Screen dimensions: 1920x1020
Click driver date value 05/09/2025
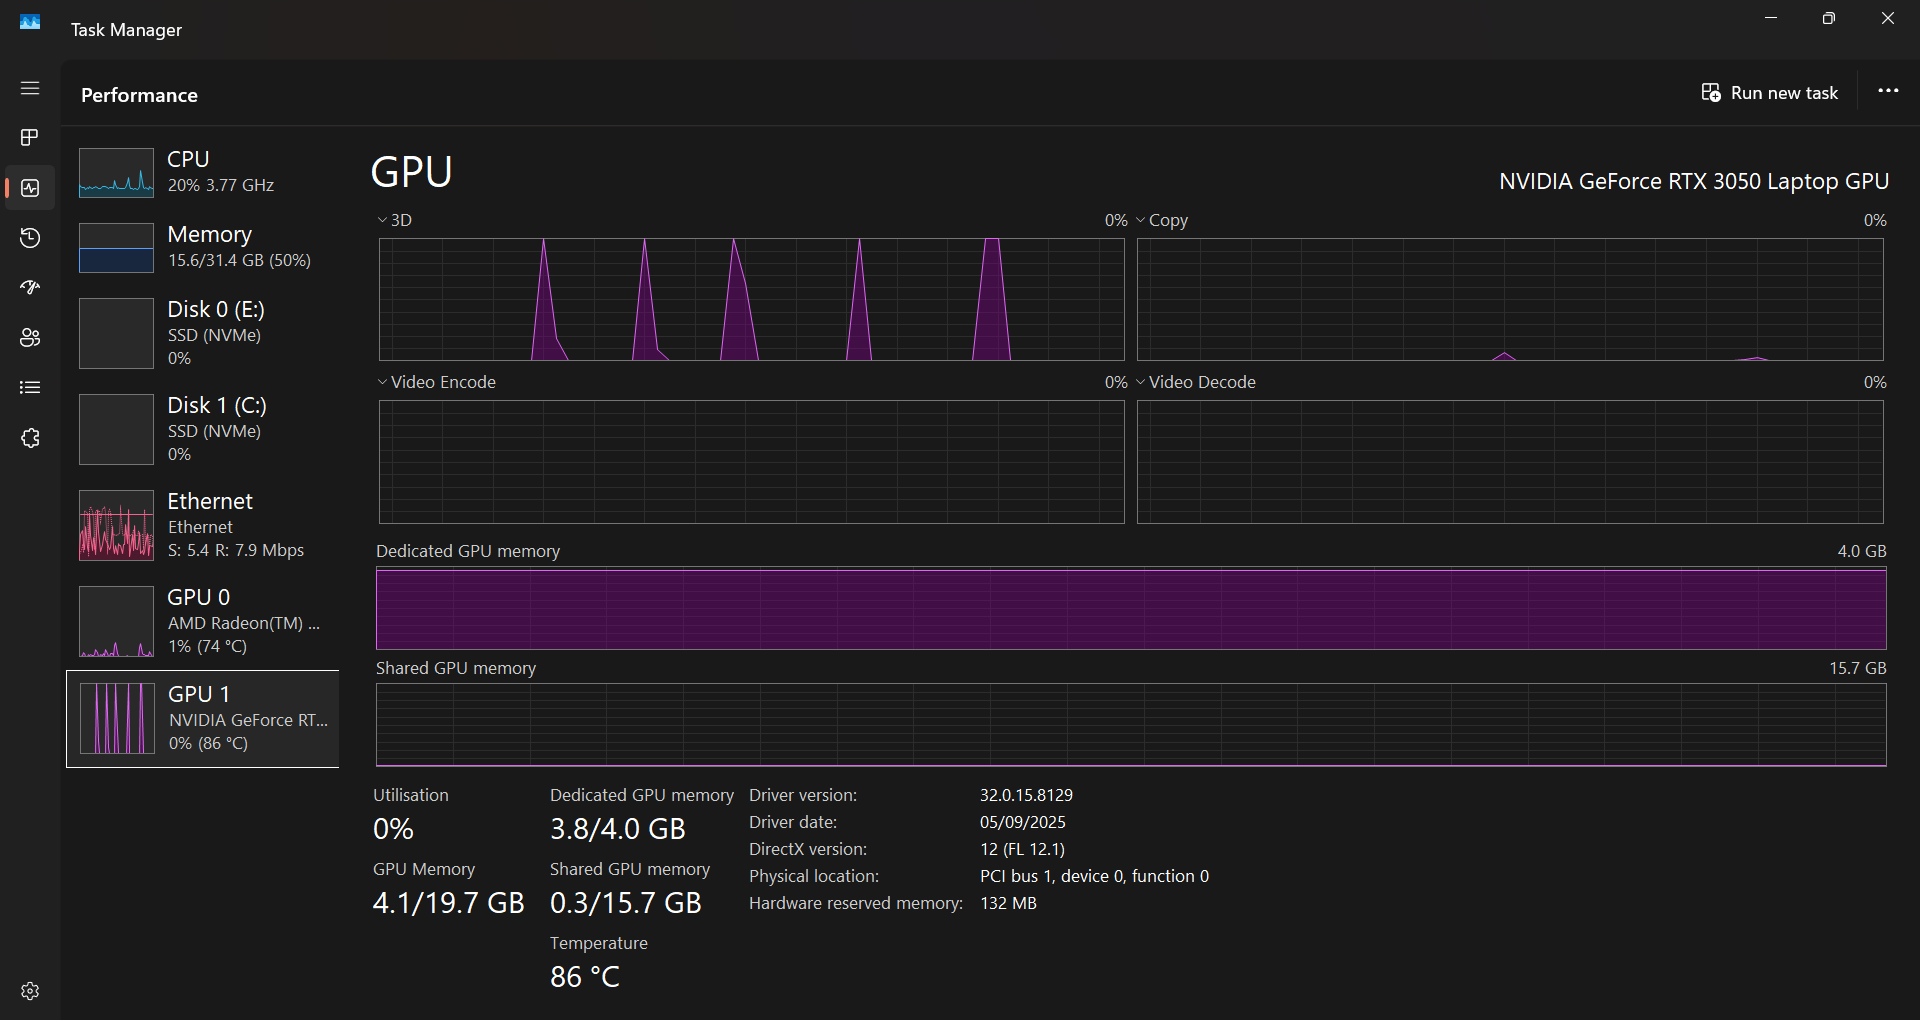click(1023, 822)
